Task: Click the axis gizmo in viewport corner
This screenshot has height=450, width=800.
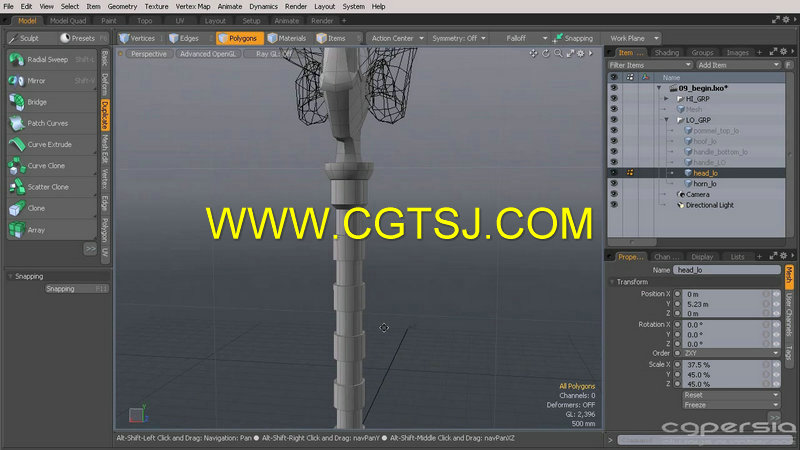Action: point(138,414)
